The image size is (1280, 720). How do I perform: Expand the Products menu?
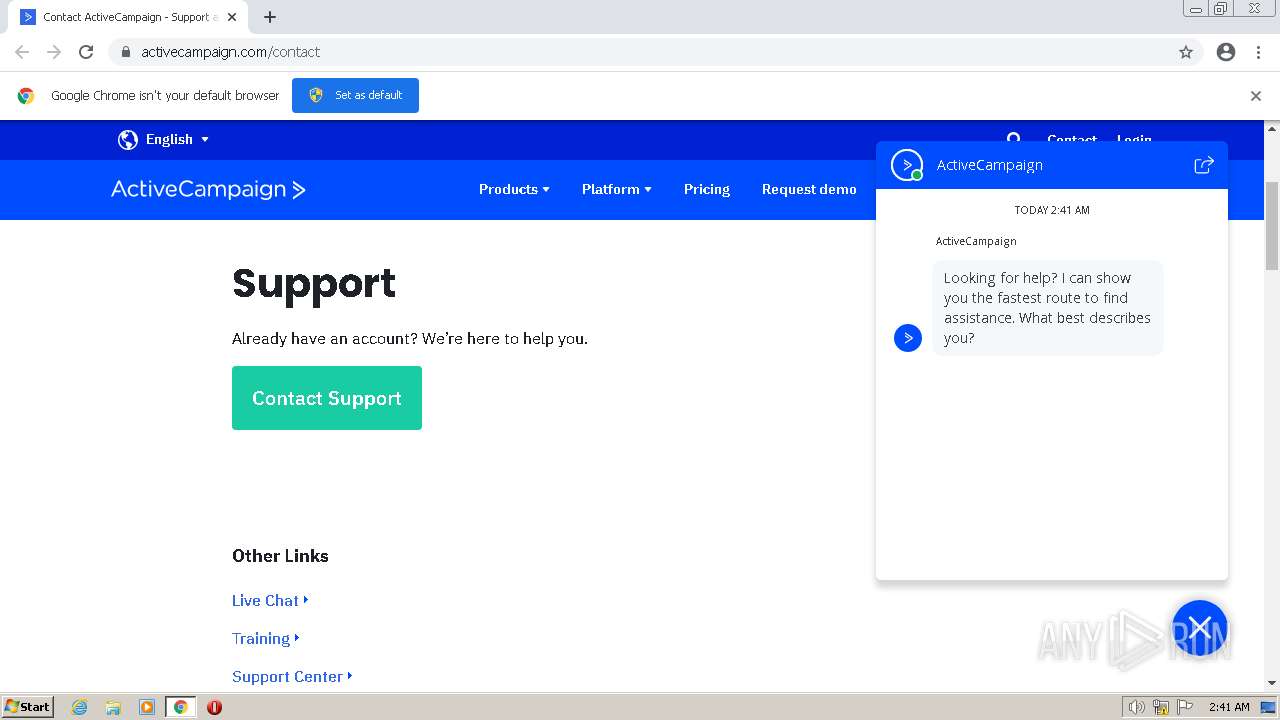pos(514,189)
